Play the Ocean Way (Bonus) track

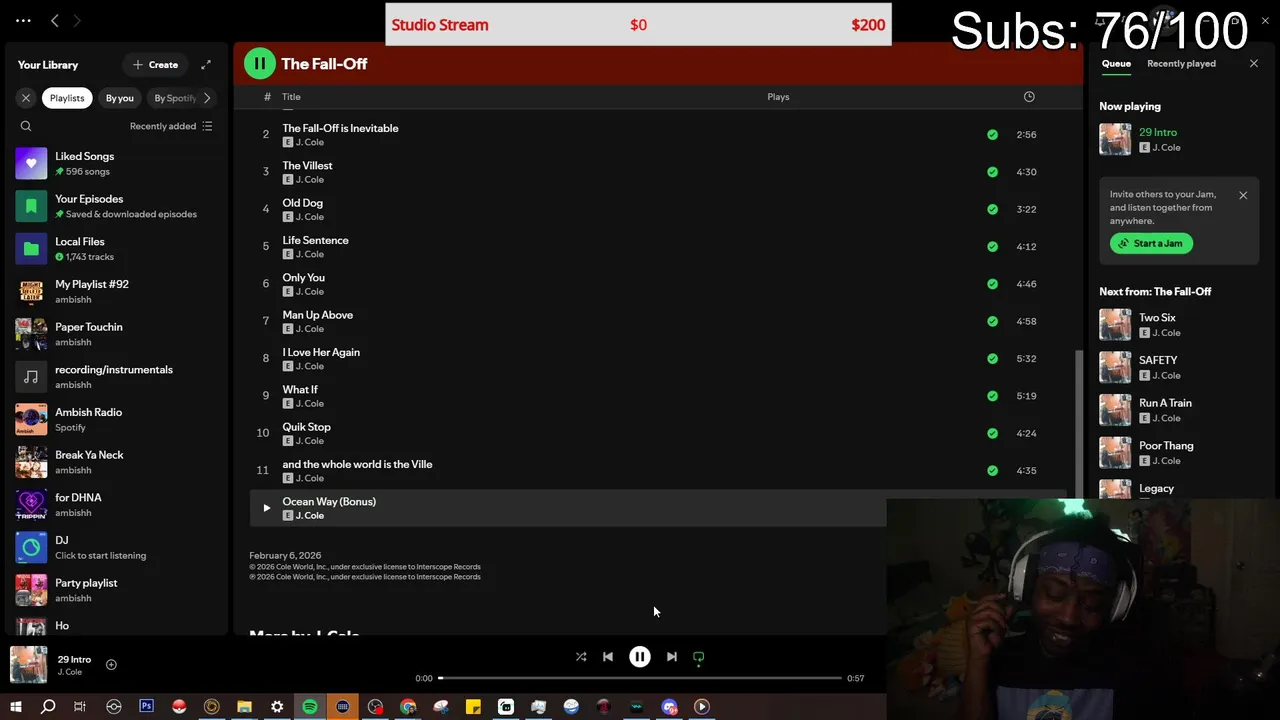click(266, 508)
